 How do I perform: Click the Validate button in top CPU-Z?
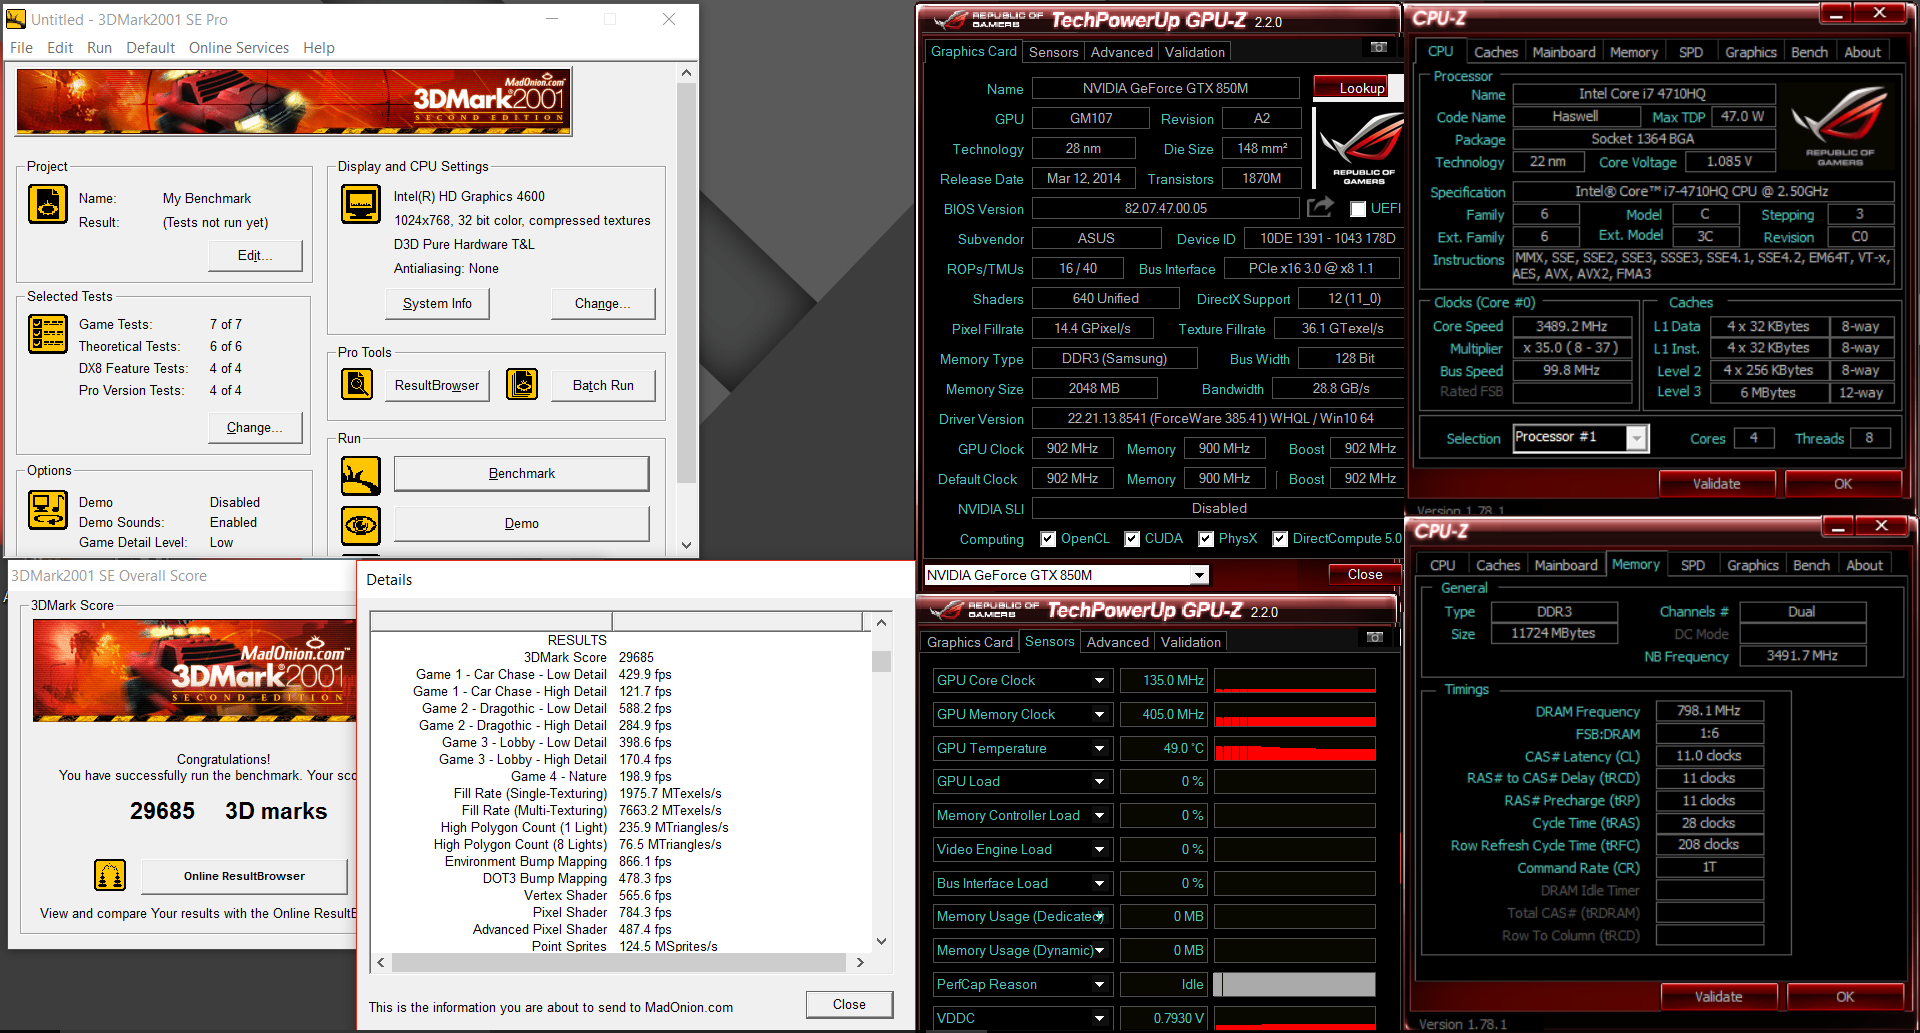1716,484
